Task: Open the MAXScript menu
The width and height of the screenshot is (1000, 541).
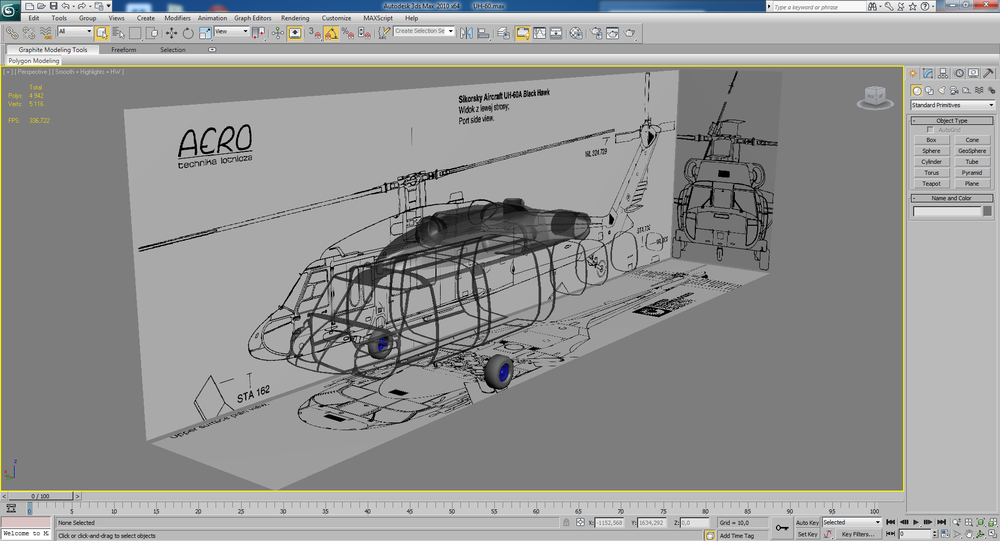Action: pos(378,18)
